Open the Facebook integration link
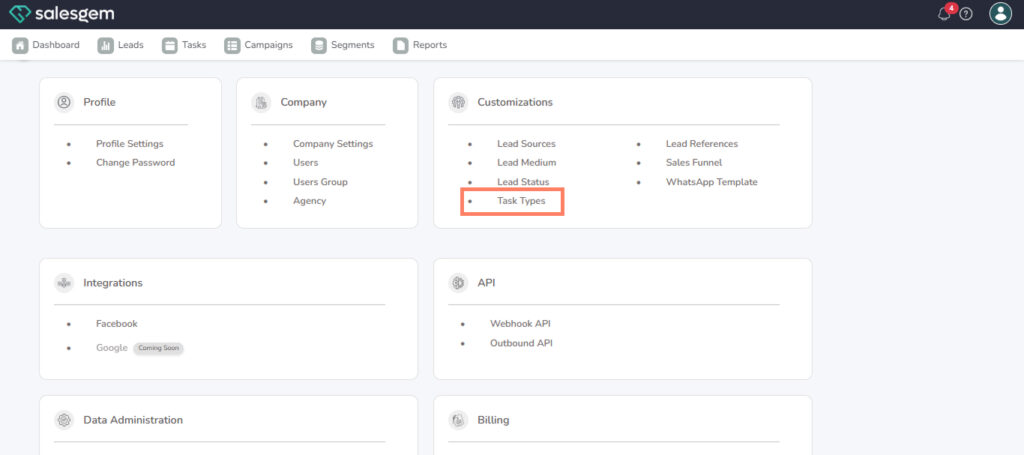1024x455 pixels. coord(116,324)
